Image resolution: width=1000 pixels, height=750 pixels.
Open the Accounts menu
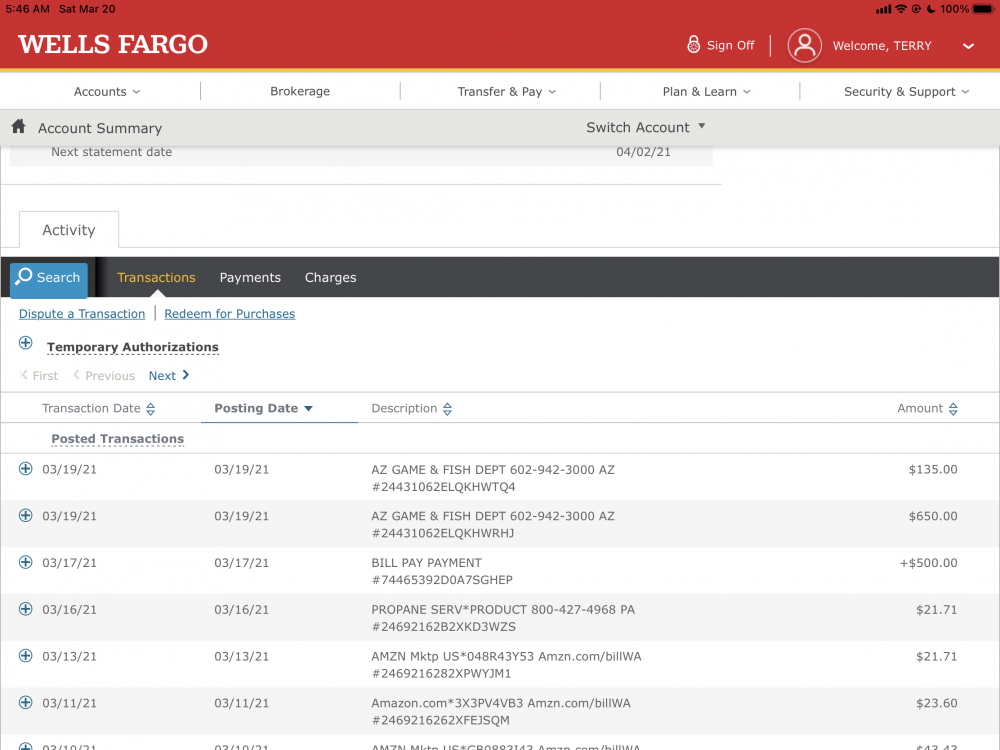(107, 91)
